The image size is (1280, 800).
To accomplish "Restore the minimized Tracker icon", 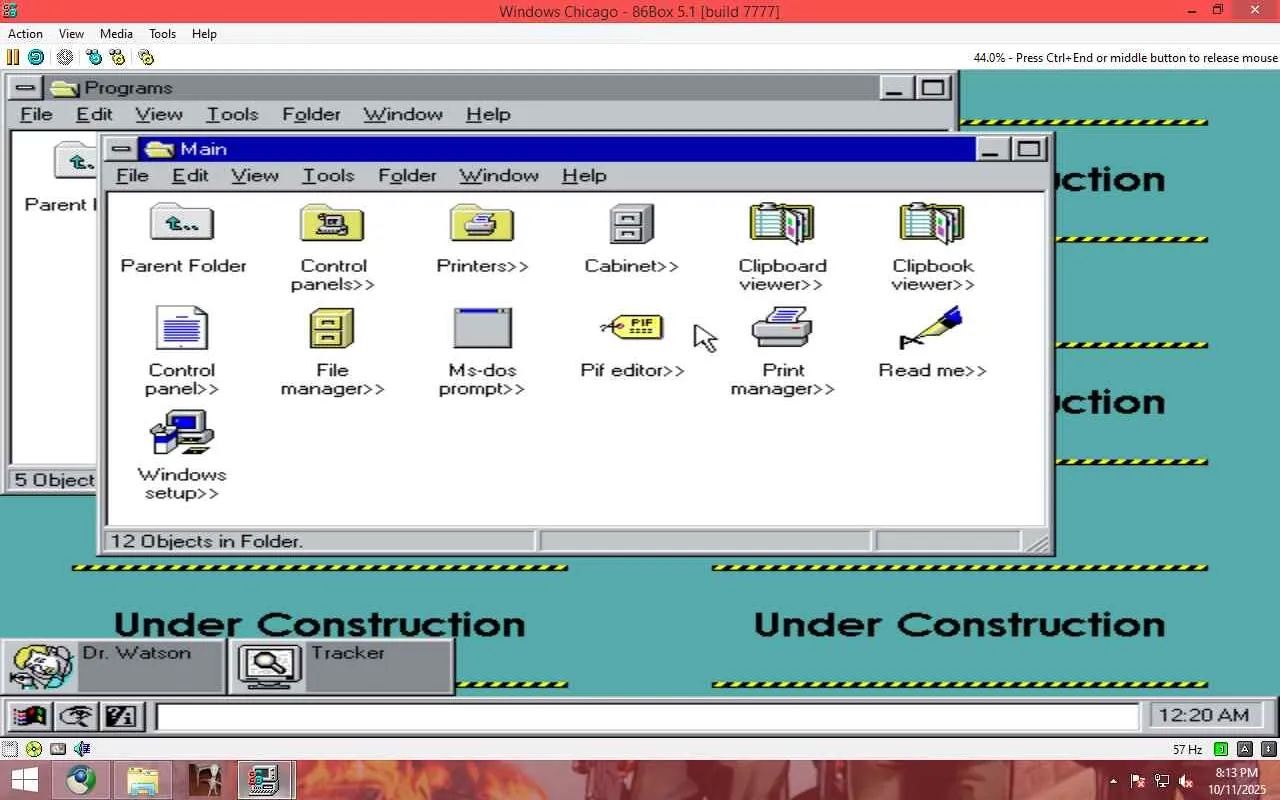I will [342, 666].
